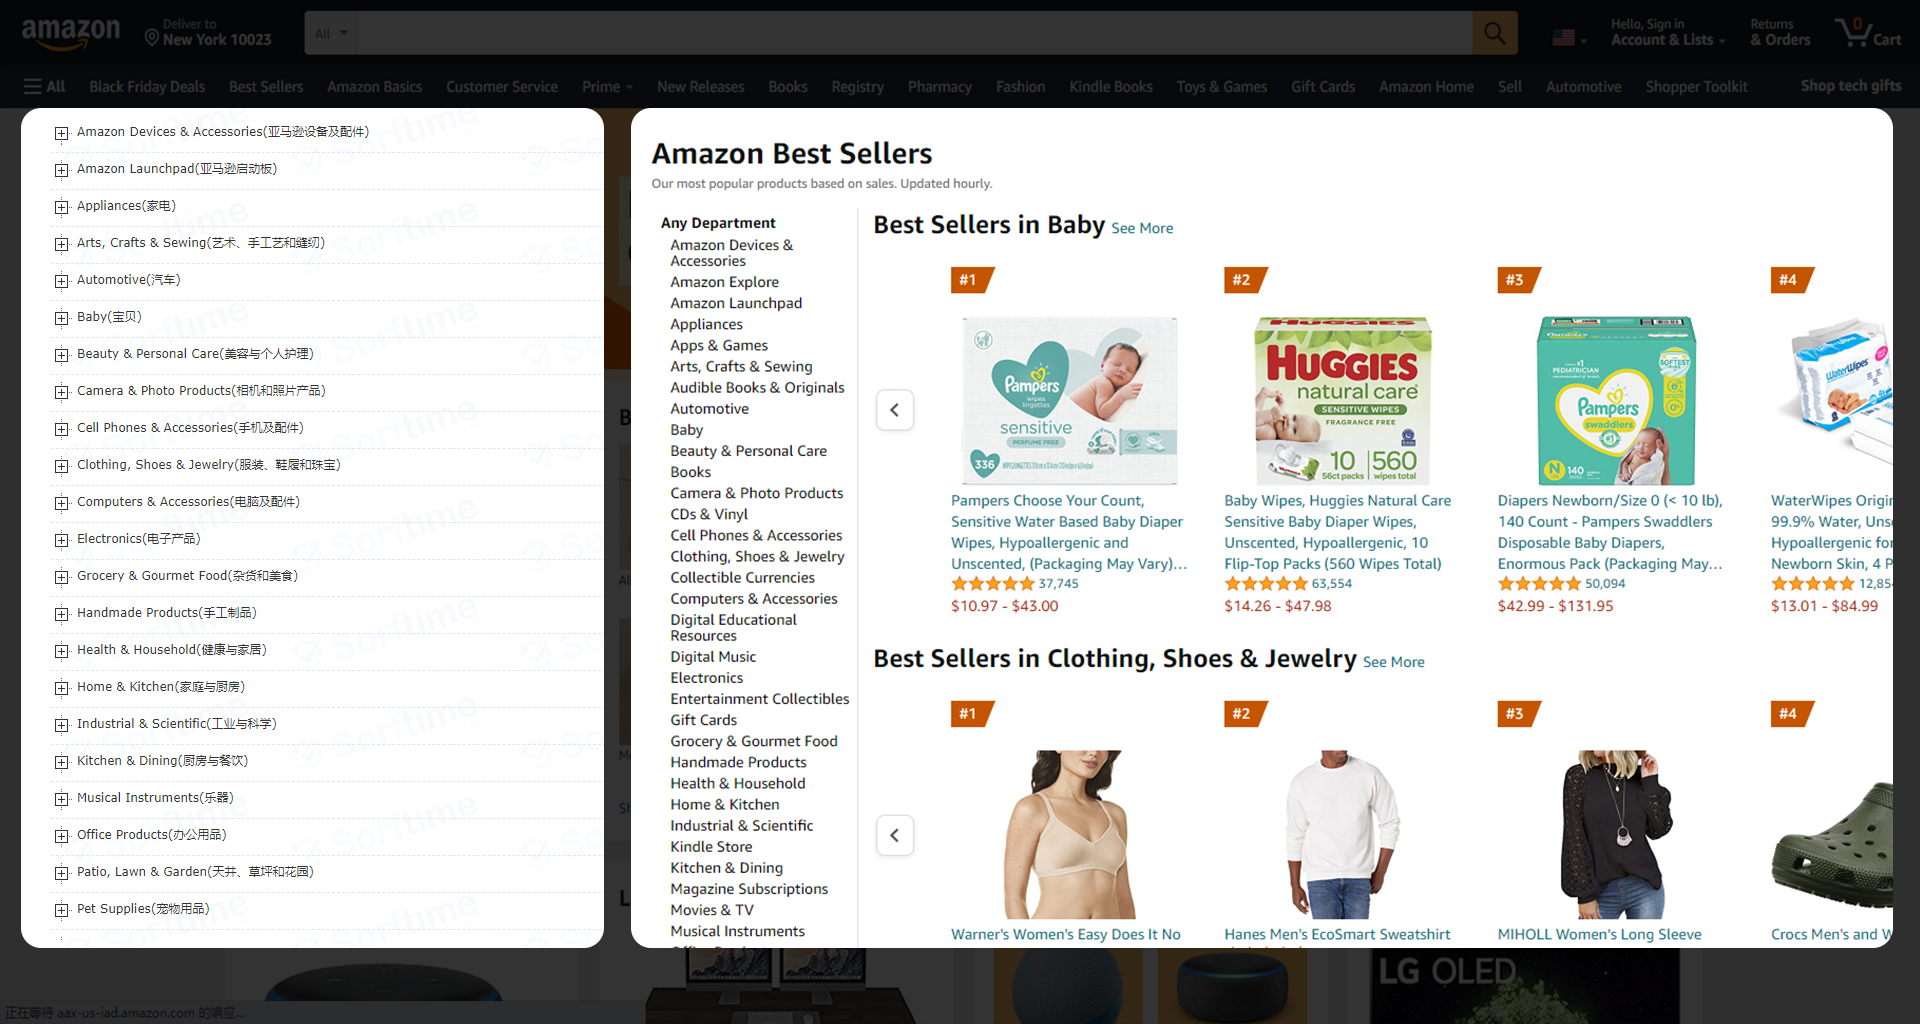Image resolution: width=1920 pixels, height=1024 pixels.
Task: Select Movies & TV department
Action: pyautogui.click(x=712, y=910)
